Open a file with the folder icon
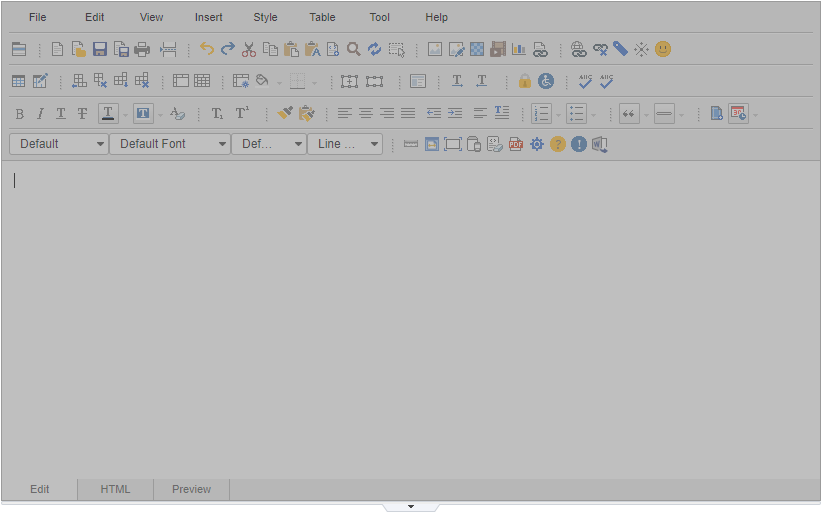The width and height of the screenshot is (822, 513). click(x=79, y=49)
